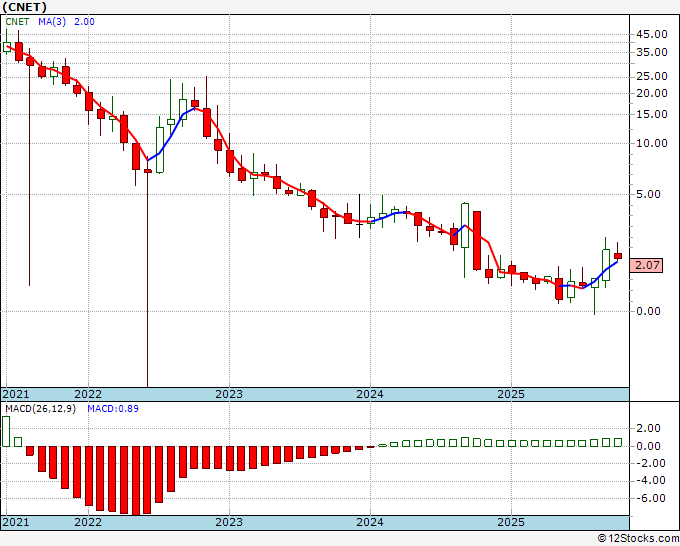680x546 pixels.
Task: Click the 2022 label on the MACD timeline
Action: [x=88, y=522]
